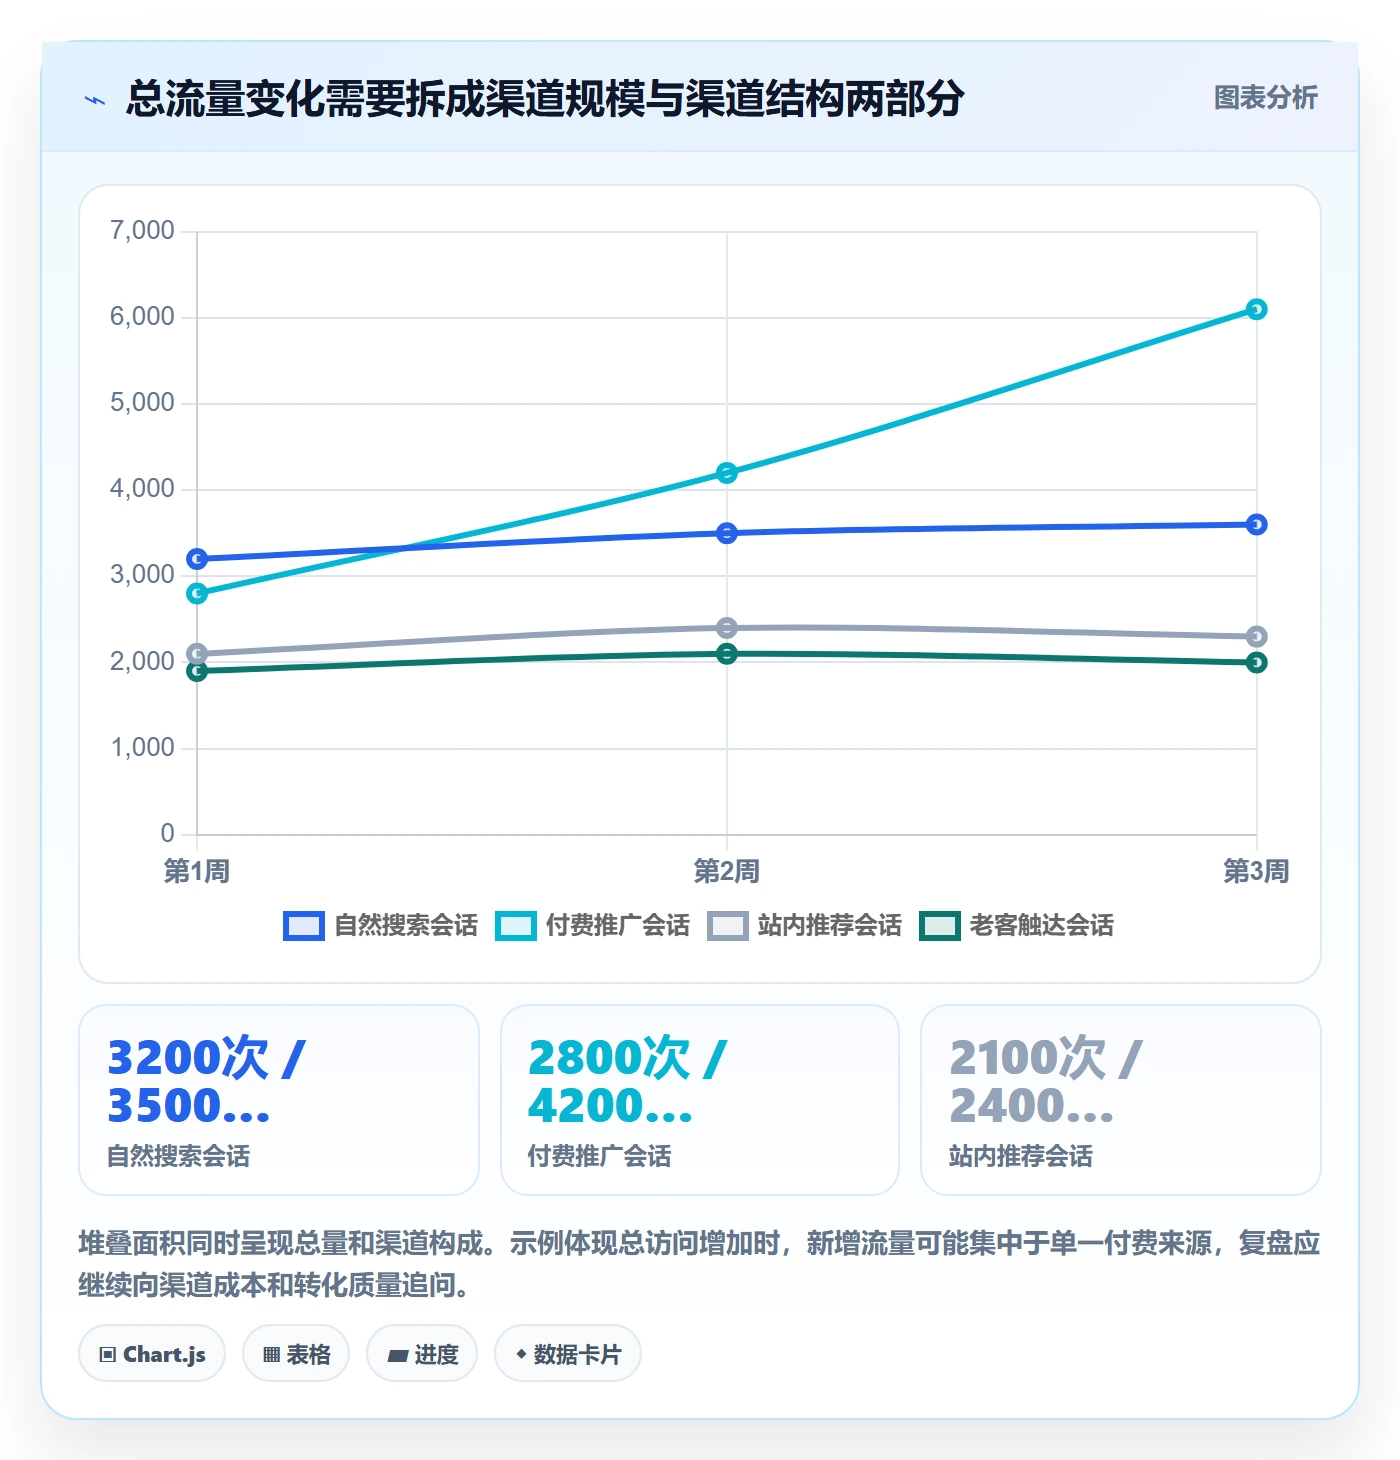Click the 进度 tag chip
Image resolution: width=1400 pixels, height=1460 pixels.
422,1354
